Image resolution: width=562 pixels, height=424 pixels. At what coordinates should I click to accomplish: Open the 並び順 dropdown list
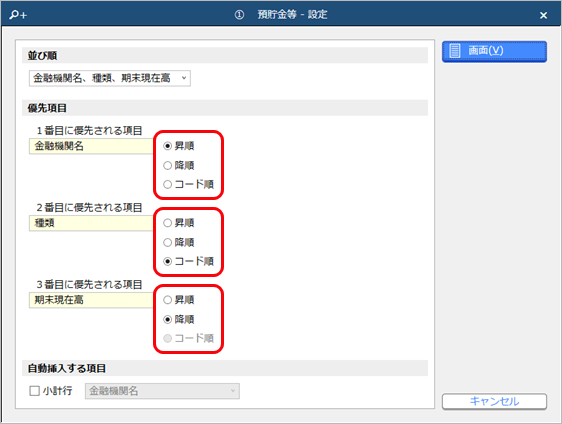click(110, 78)
